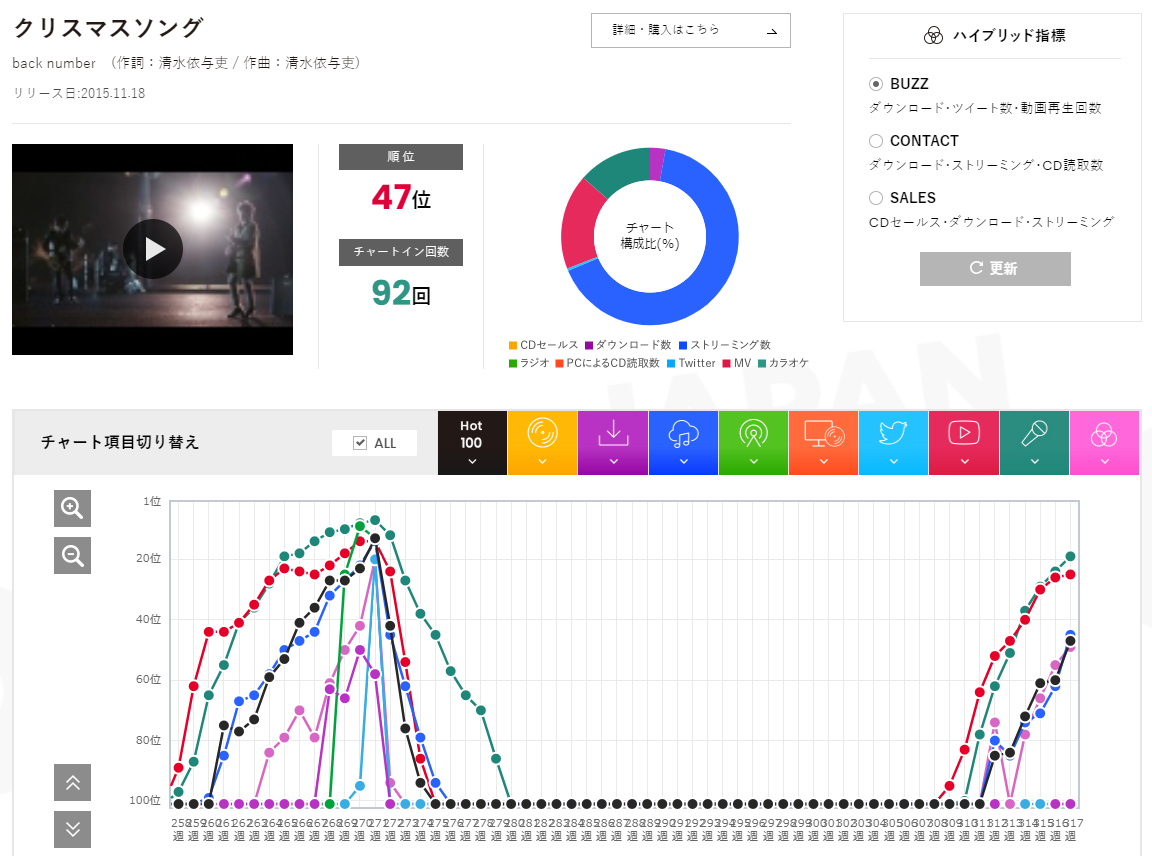Toggle the red MV video icon
This screenshot has width=1152, height=856.
[964, 433]
